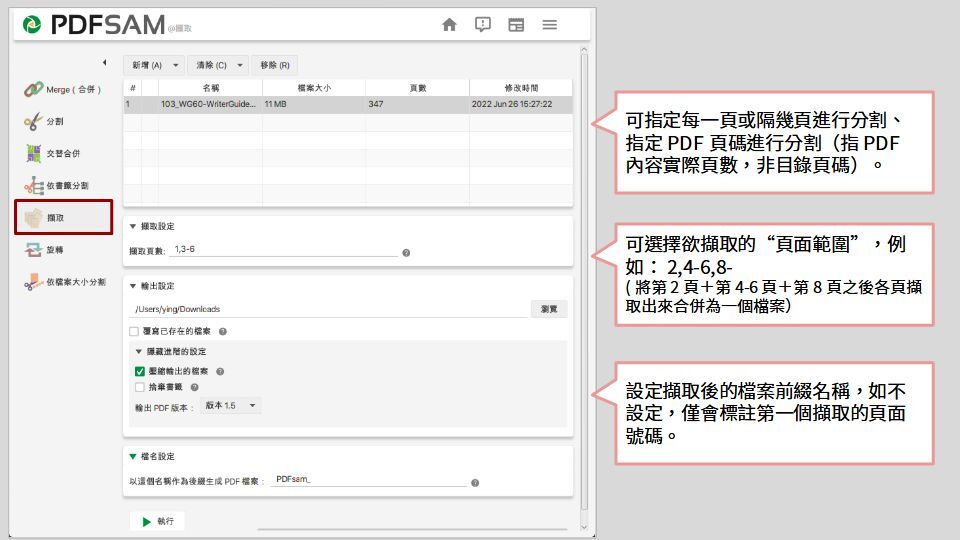Open the 輸出 PDF 版本 dropdown
Screen dimensions: 960x540
231,405
